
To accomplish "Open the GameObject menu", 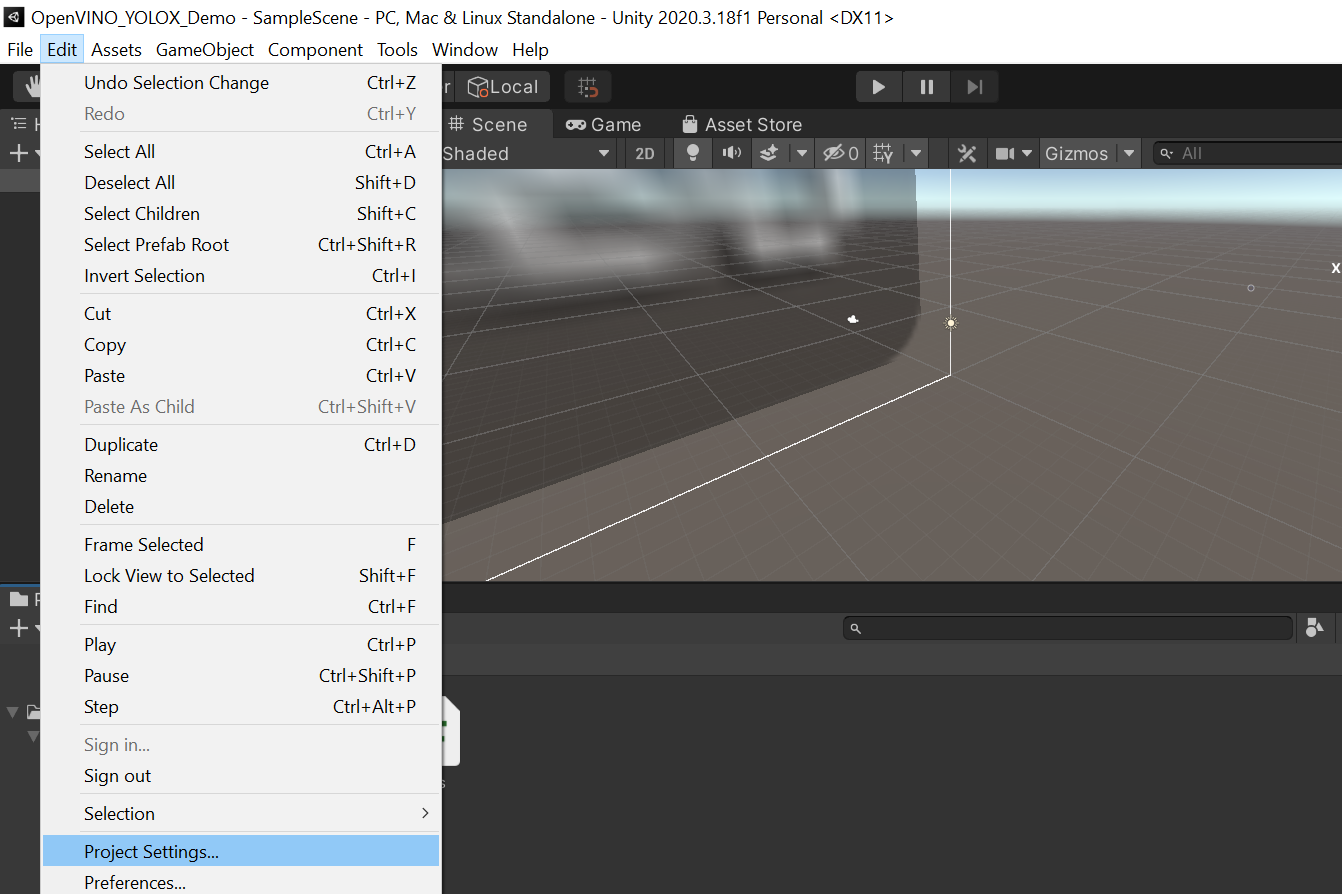I will pyautogui.click(x=205, y=49).
